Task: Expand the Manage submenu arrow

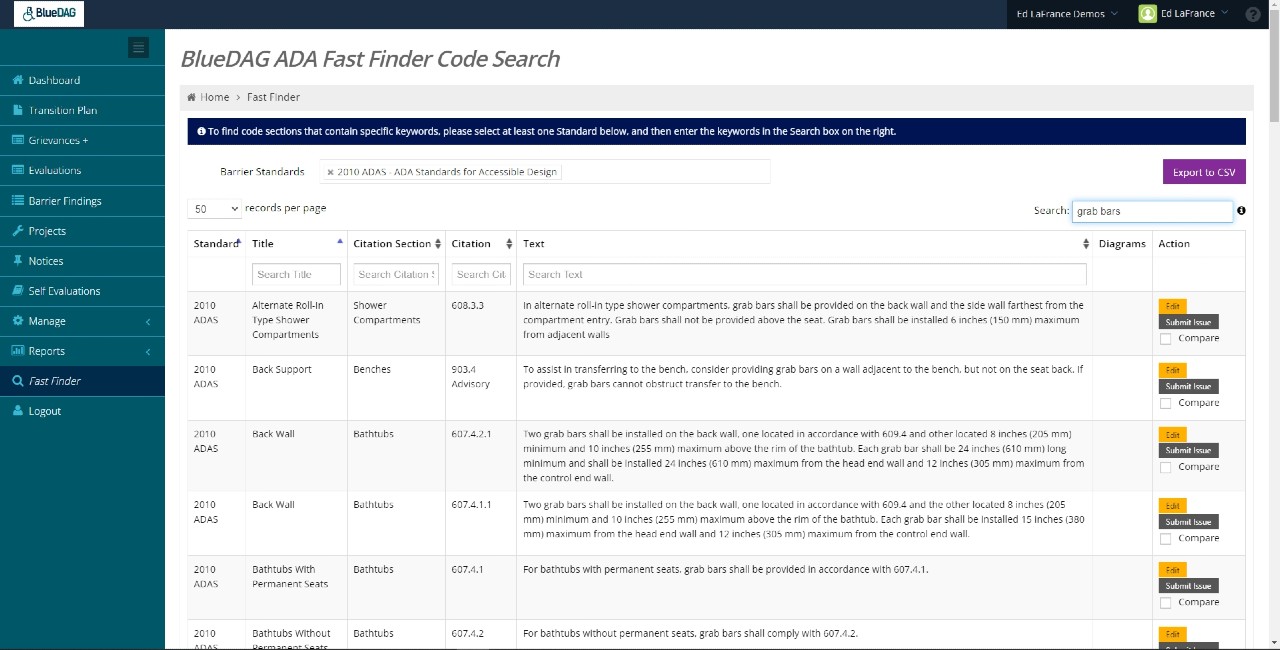Action: click(148, 321)
